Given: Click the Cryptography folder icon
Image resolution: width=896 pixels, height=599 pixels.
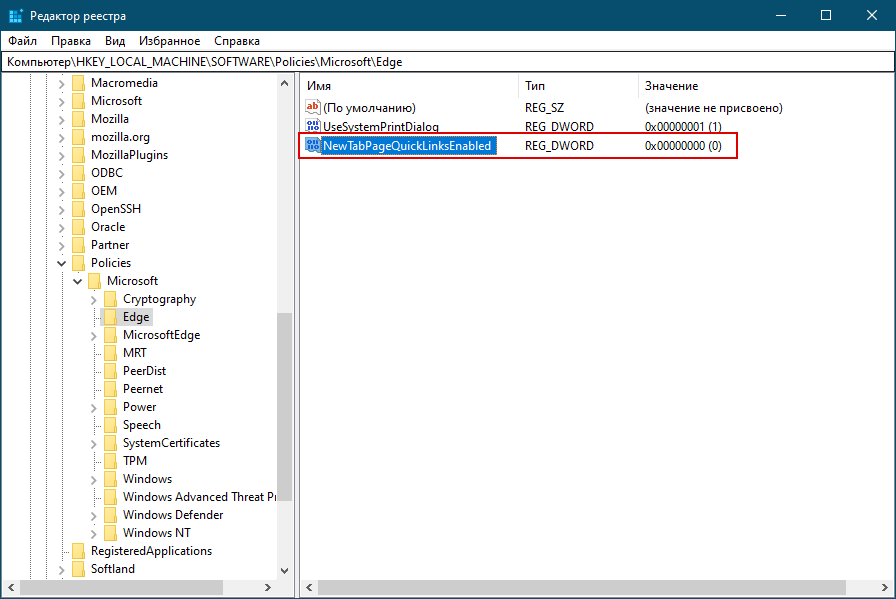Looking at the screenshot, I should coord(110,299).
